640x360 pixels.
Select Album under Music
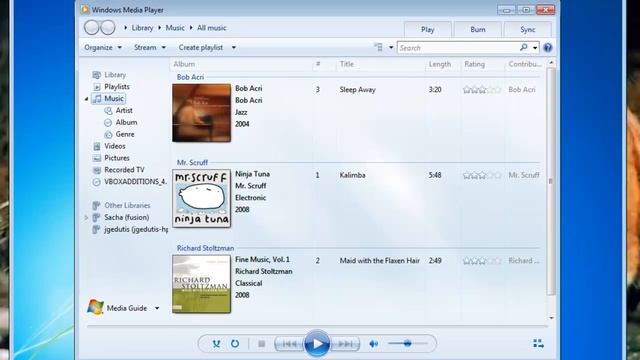[126, 122]
